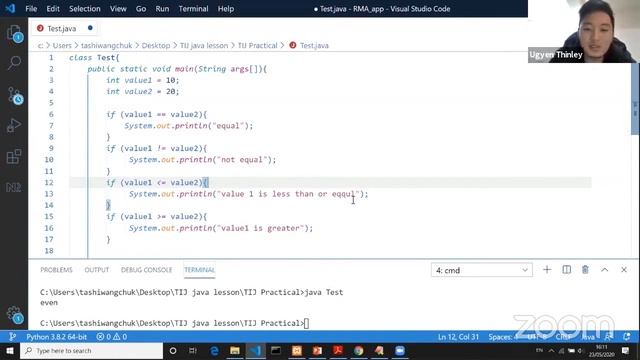Show hidden system tray icons chevron
Viewport: 640px width, 360px height.
coord(551,351)
